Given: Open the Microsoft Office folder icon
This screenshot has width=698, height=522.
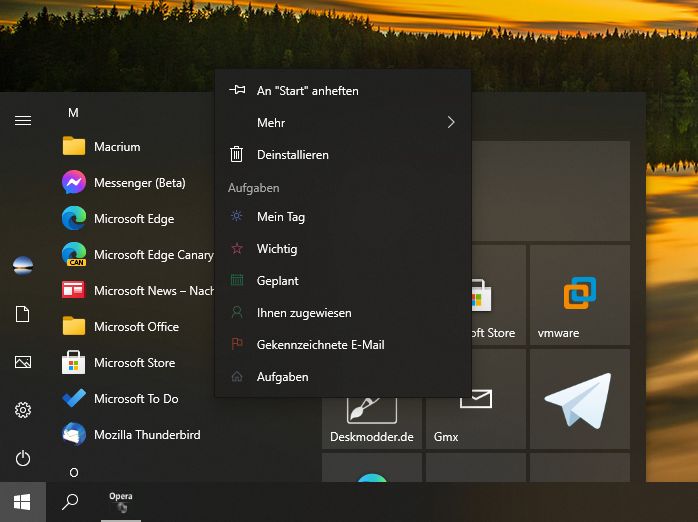Looking at the screenshot, I should [74, 326].
